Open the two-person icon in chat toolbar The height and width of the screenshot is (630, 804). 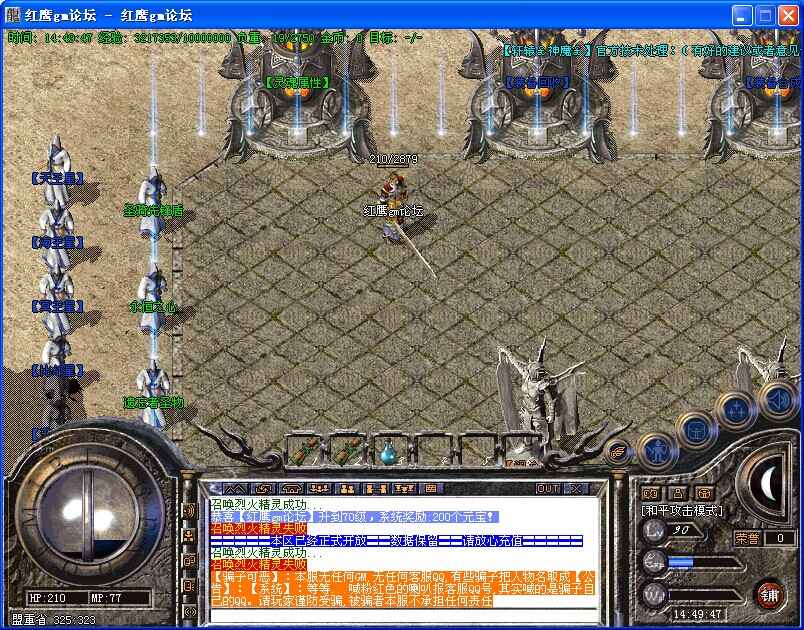click(348, 489)
